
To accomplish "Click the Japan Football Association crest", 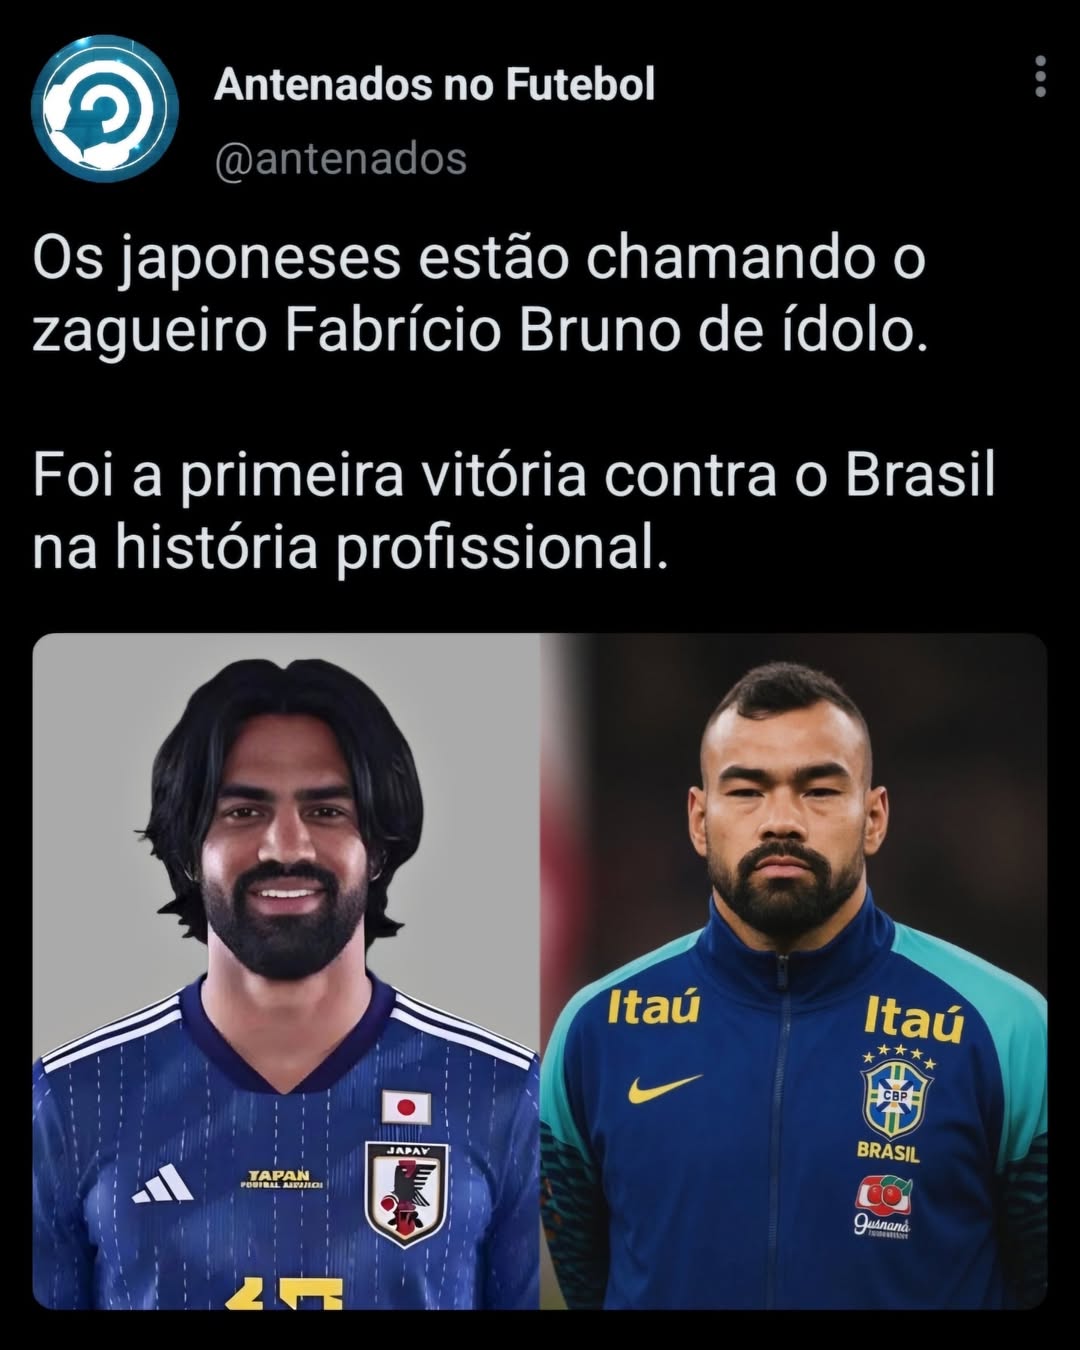I will tap(405, 1195).
